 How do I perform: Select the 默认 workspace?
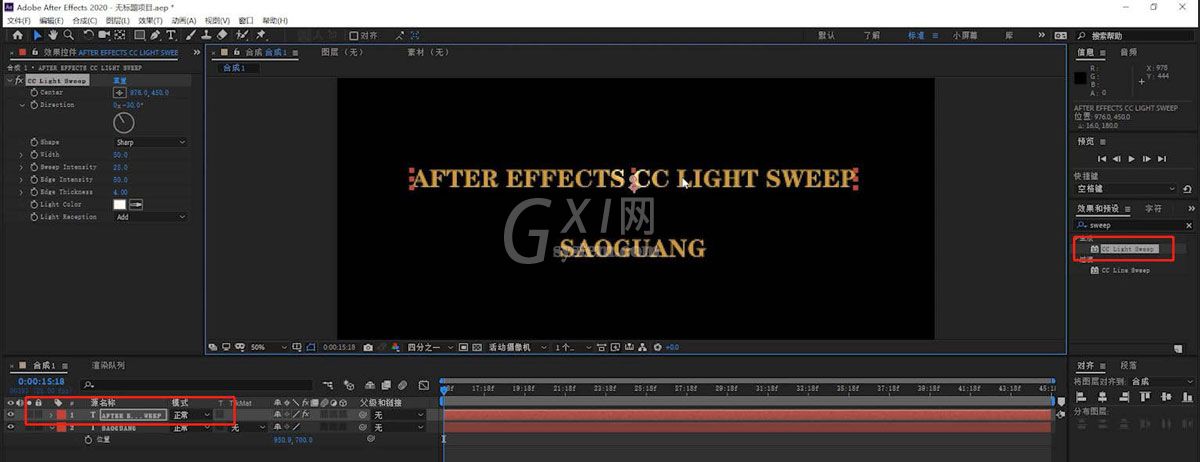click(x=826, y=35)
